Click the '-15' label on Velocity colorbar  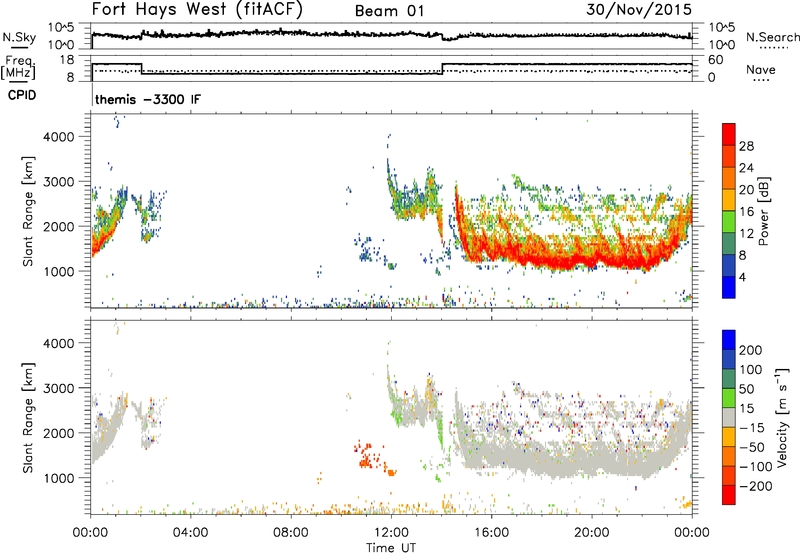pyautogui.click(x=752, y=428)
